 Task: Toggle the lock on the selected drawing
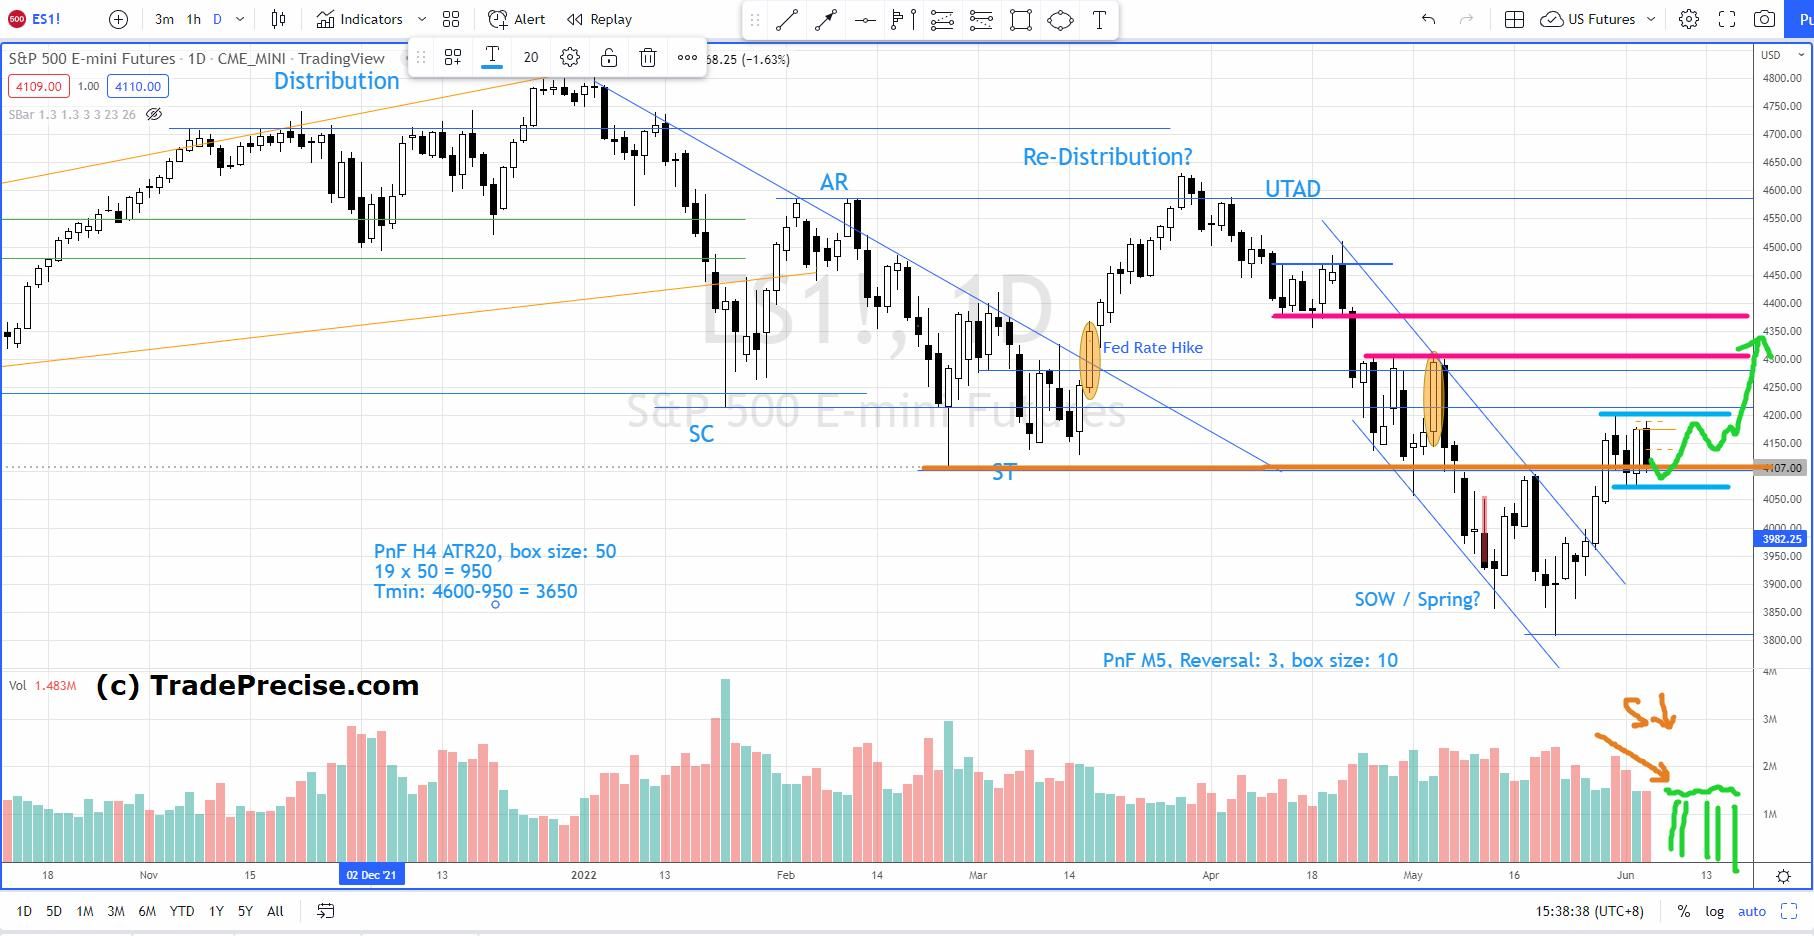click(x=608, y=58)
